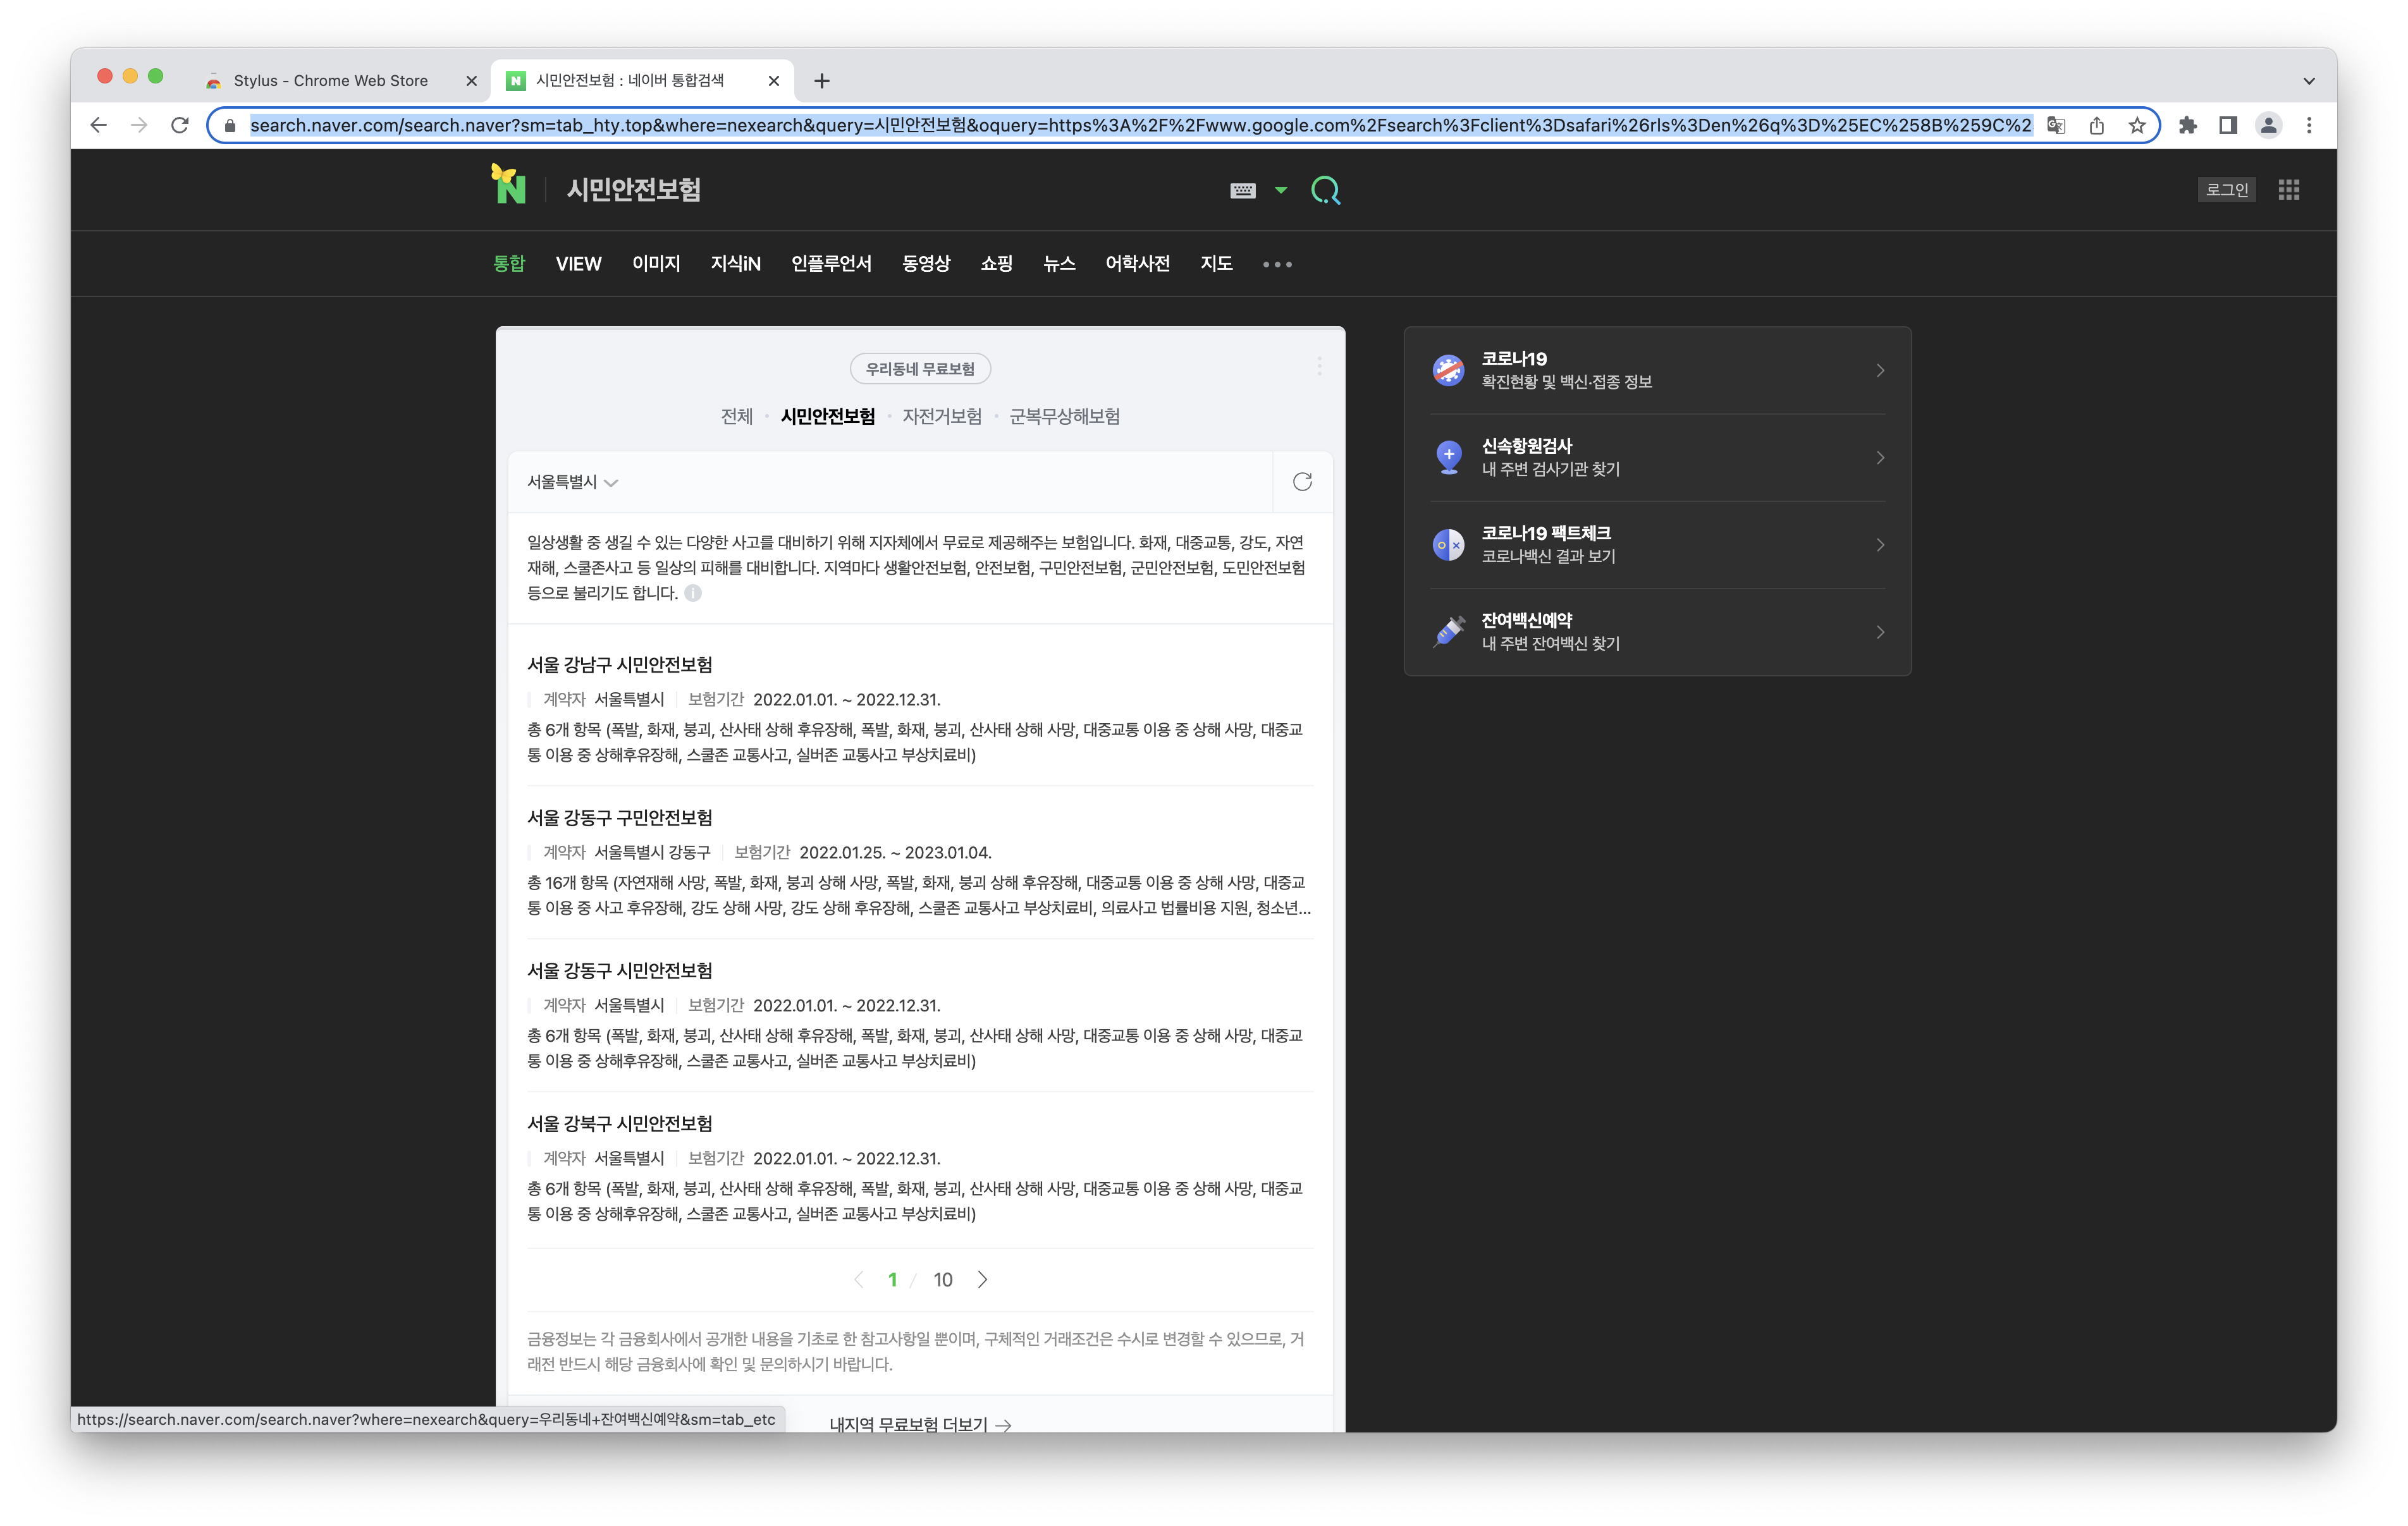Viewport: 2408px width, 1526px height.
Task: Select the 시민안전보험 filter option
Action: point(828,416)
